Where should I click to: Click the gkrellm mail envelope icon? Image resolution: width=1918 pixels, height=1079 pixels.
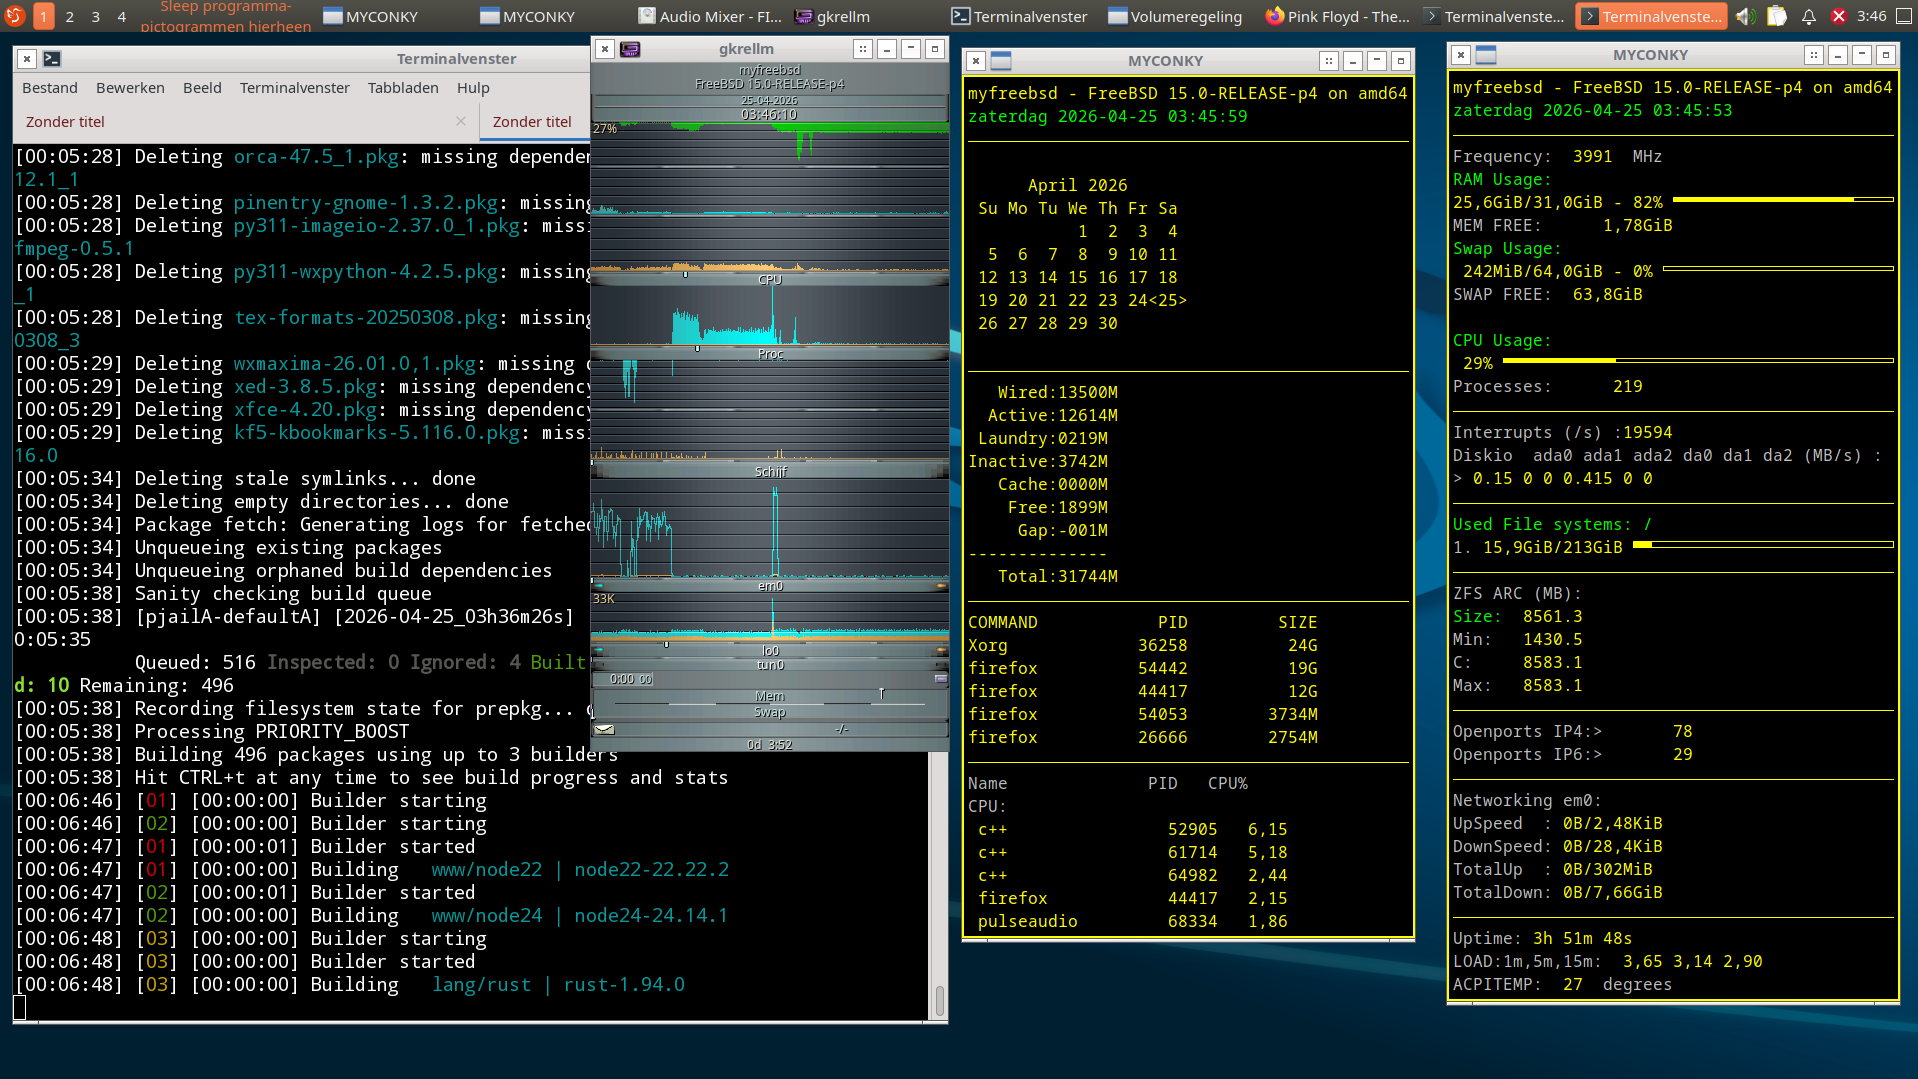(604, 729)
